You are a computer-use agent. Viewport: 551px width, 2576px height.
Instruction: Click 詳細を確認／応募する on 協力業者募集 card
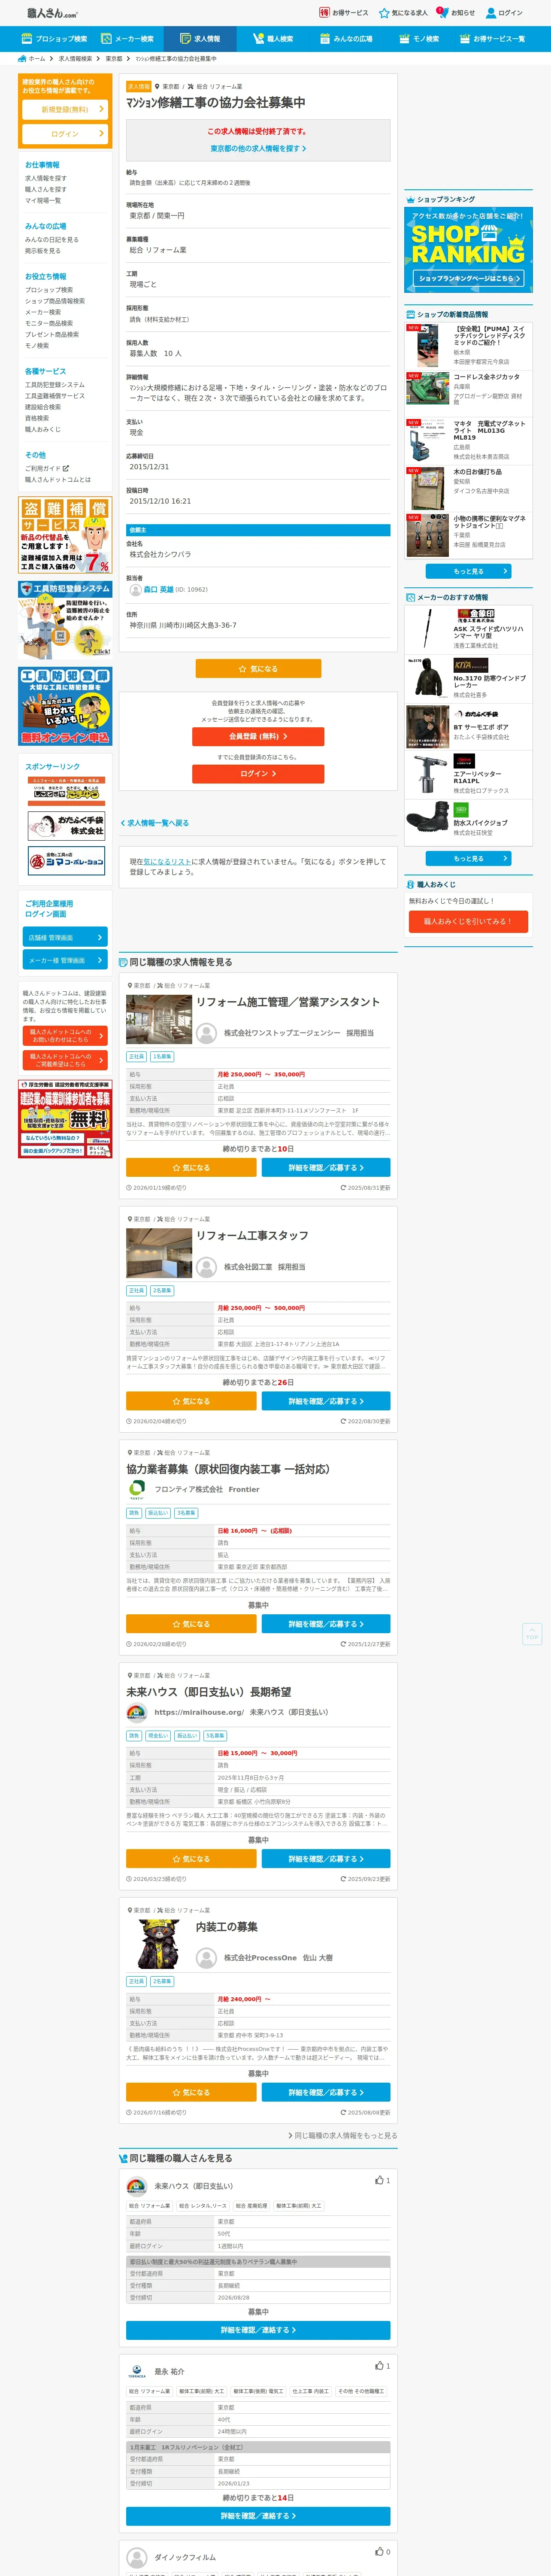326,1624
